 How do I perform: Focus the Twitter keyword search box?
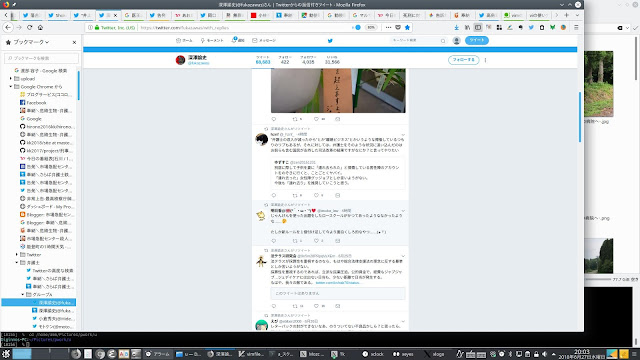418,40
